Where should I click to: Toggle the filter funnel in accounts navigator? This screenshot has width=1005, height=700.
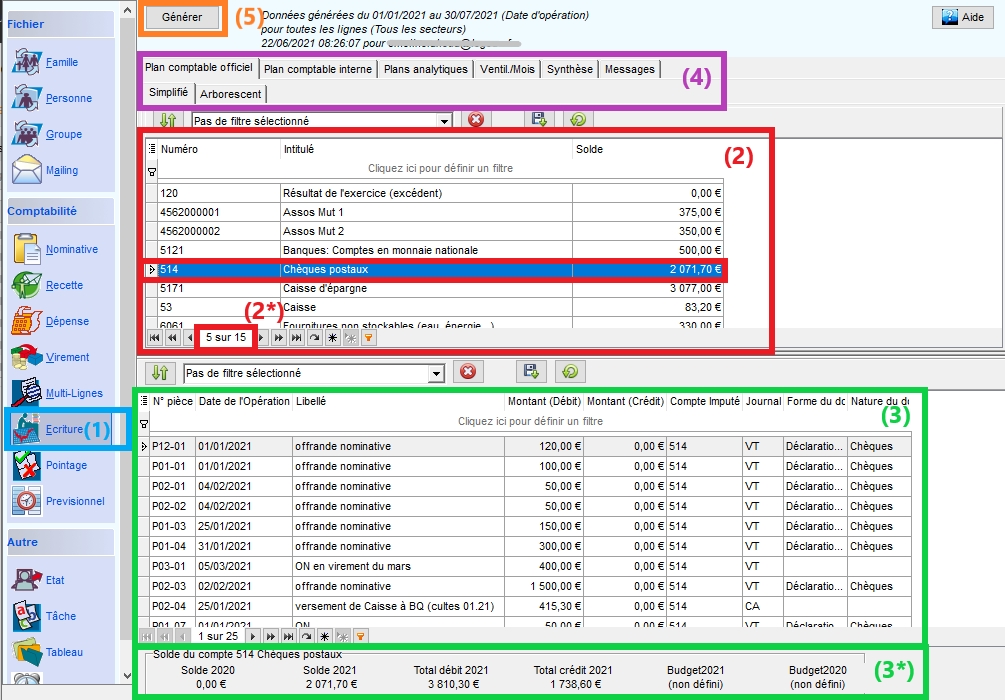point(367,338)
